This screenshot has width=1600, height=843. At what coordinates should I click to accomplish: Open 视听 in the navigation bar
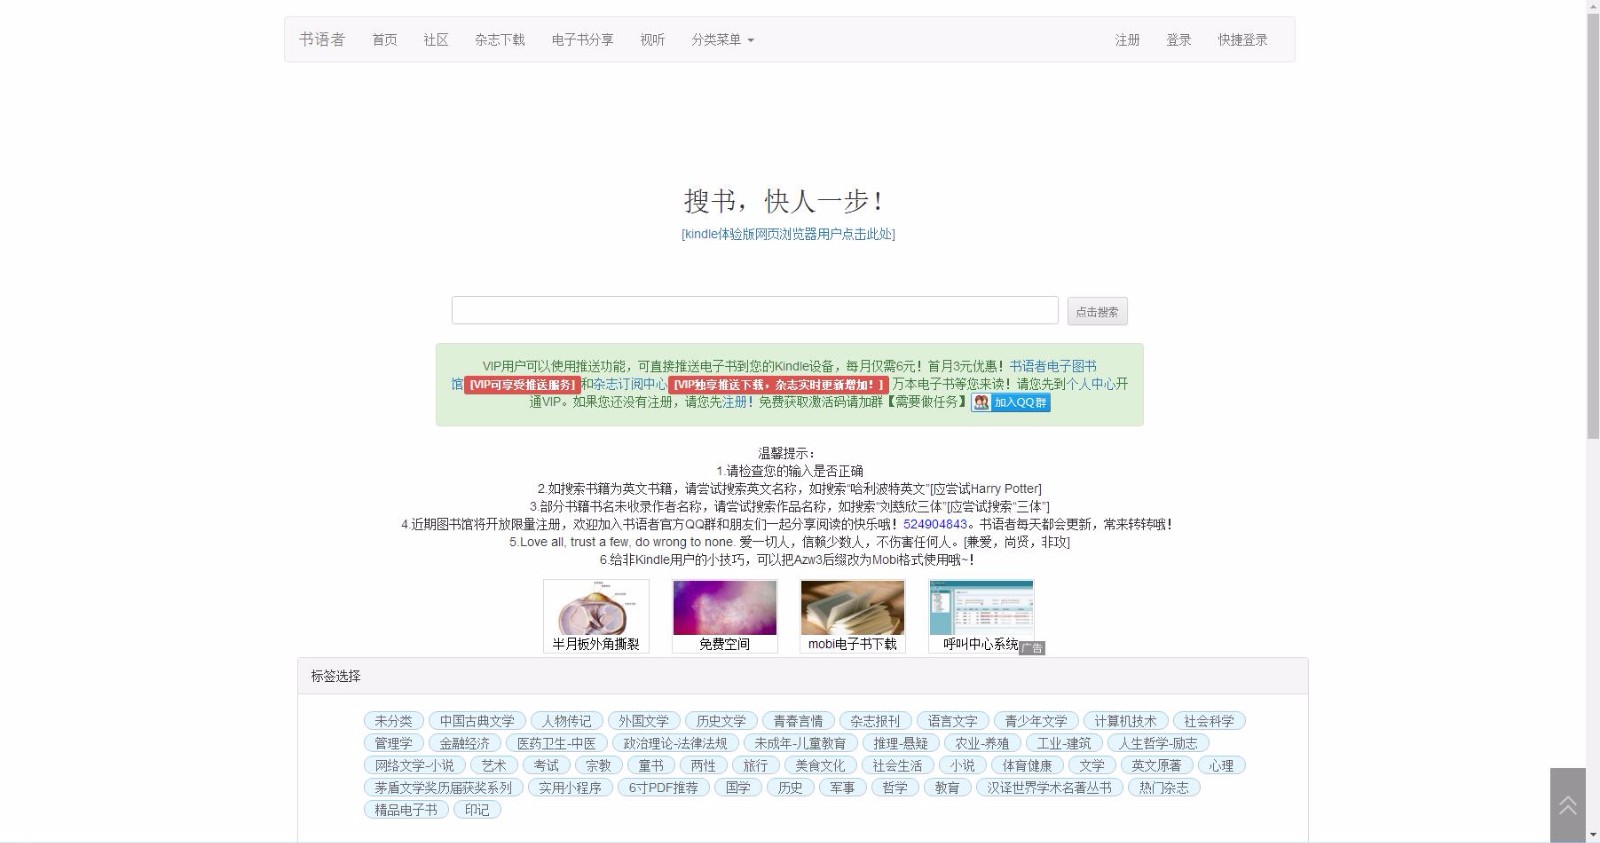pos(652,40)
